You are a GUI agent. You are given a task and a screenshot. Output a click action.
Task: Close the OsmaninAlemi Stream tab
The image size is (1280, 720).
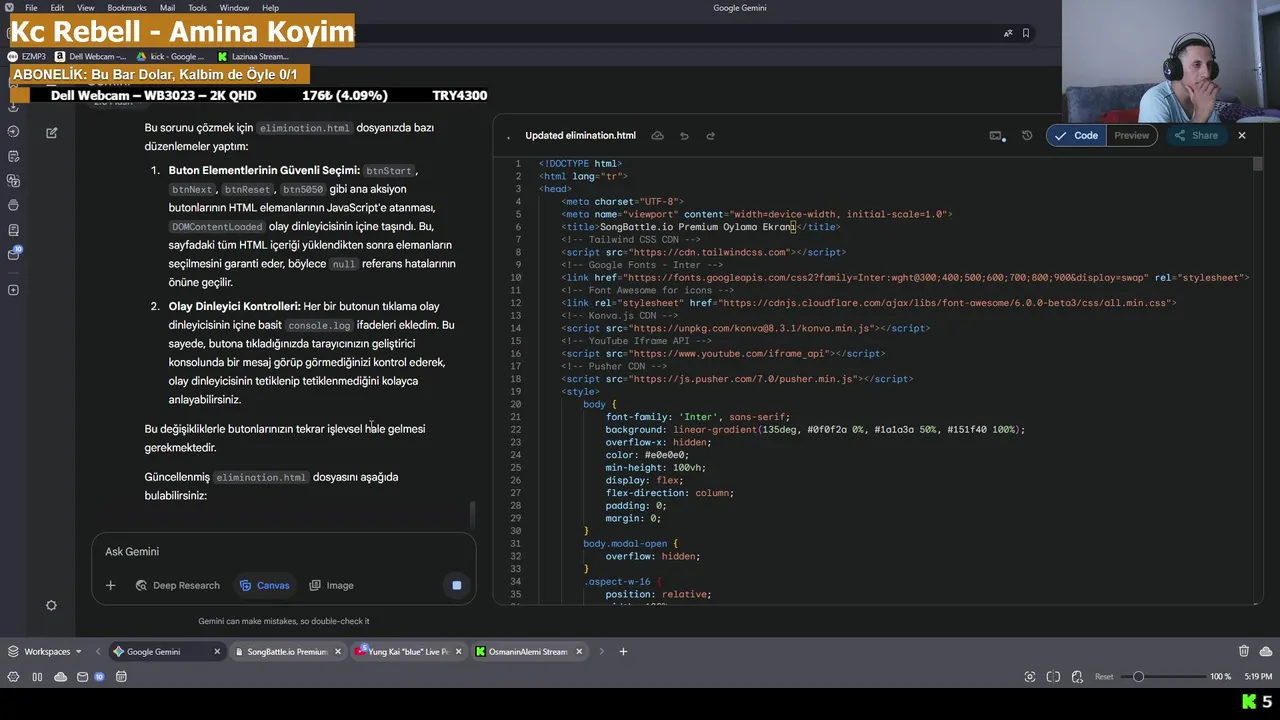(x=579, y=652)
